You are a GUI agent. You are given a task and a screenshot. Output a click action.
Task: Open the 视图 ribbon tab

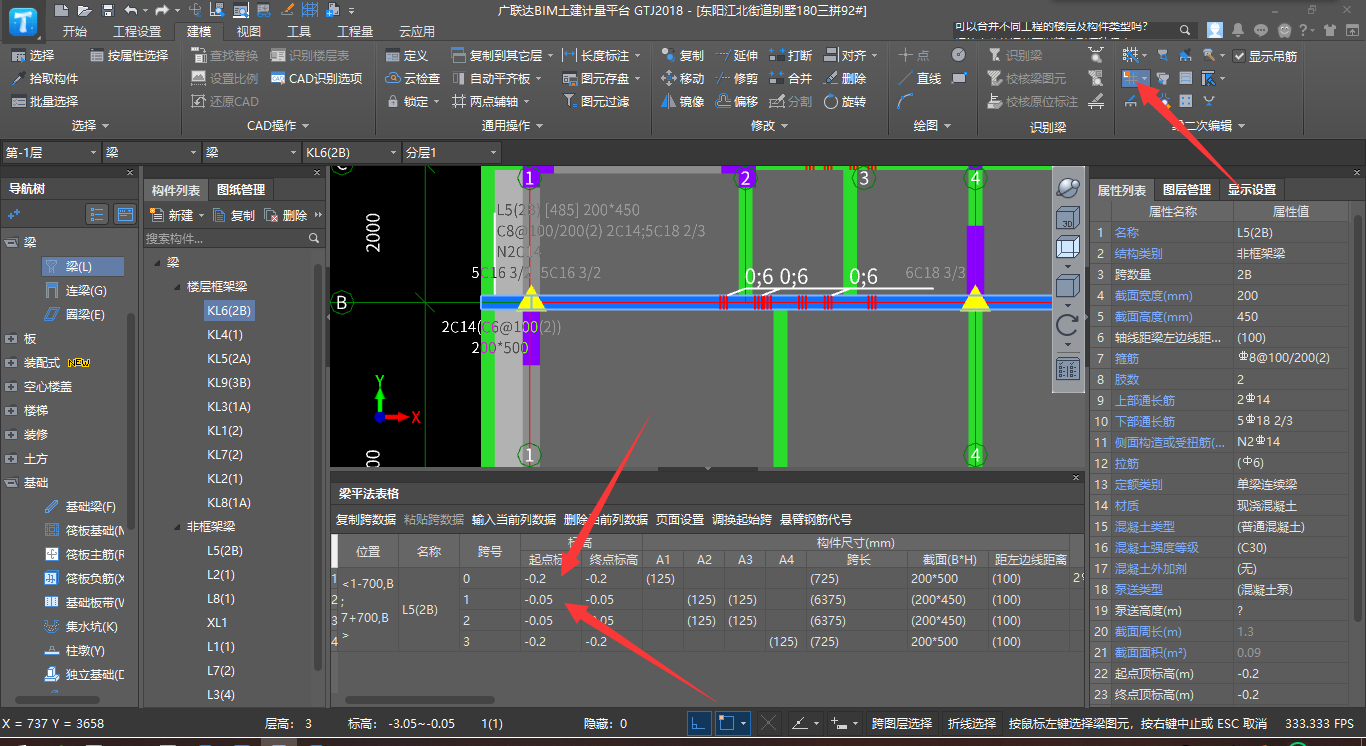click(248, 31)
